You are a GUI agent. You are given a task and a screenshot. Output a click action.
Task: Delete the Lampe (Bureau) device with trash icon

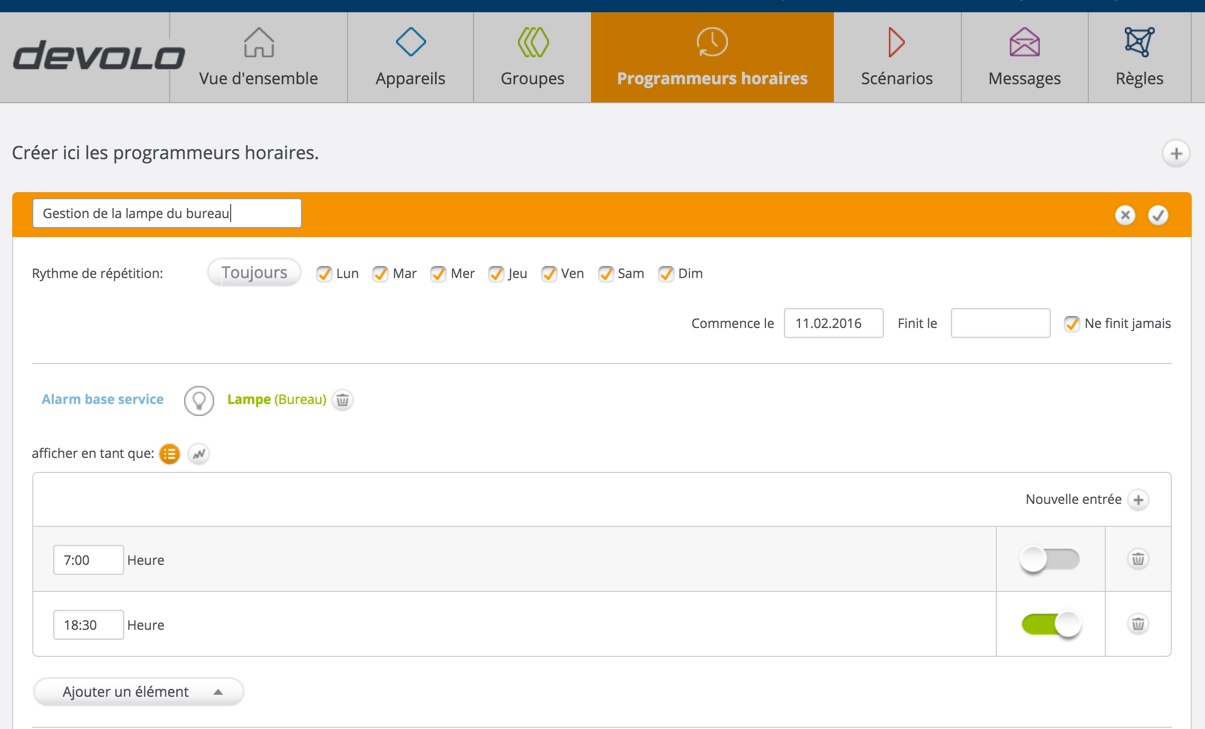[x=342, y=400]
